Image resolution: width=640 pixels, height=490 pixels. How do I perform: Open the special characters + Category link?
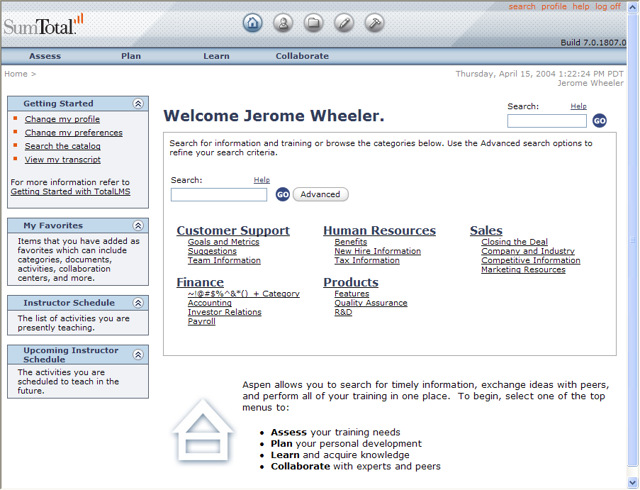coord(244,294)
